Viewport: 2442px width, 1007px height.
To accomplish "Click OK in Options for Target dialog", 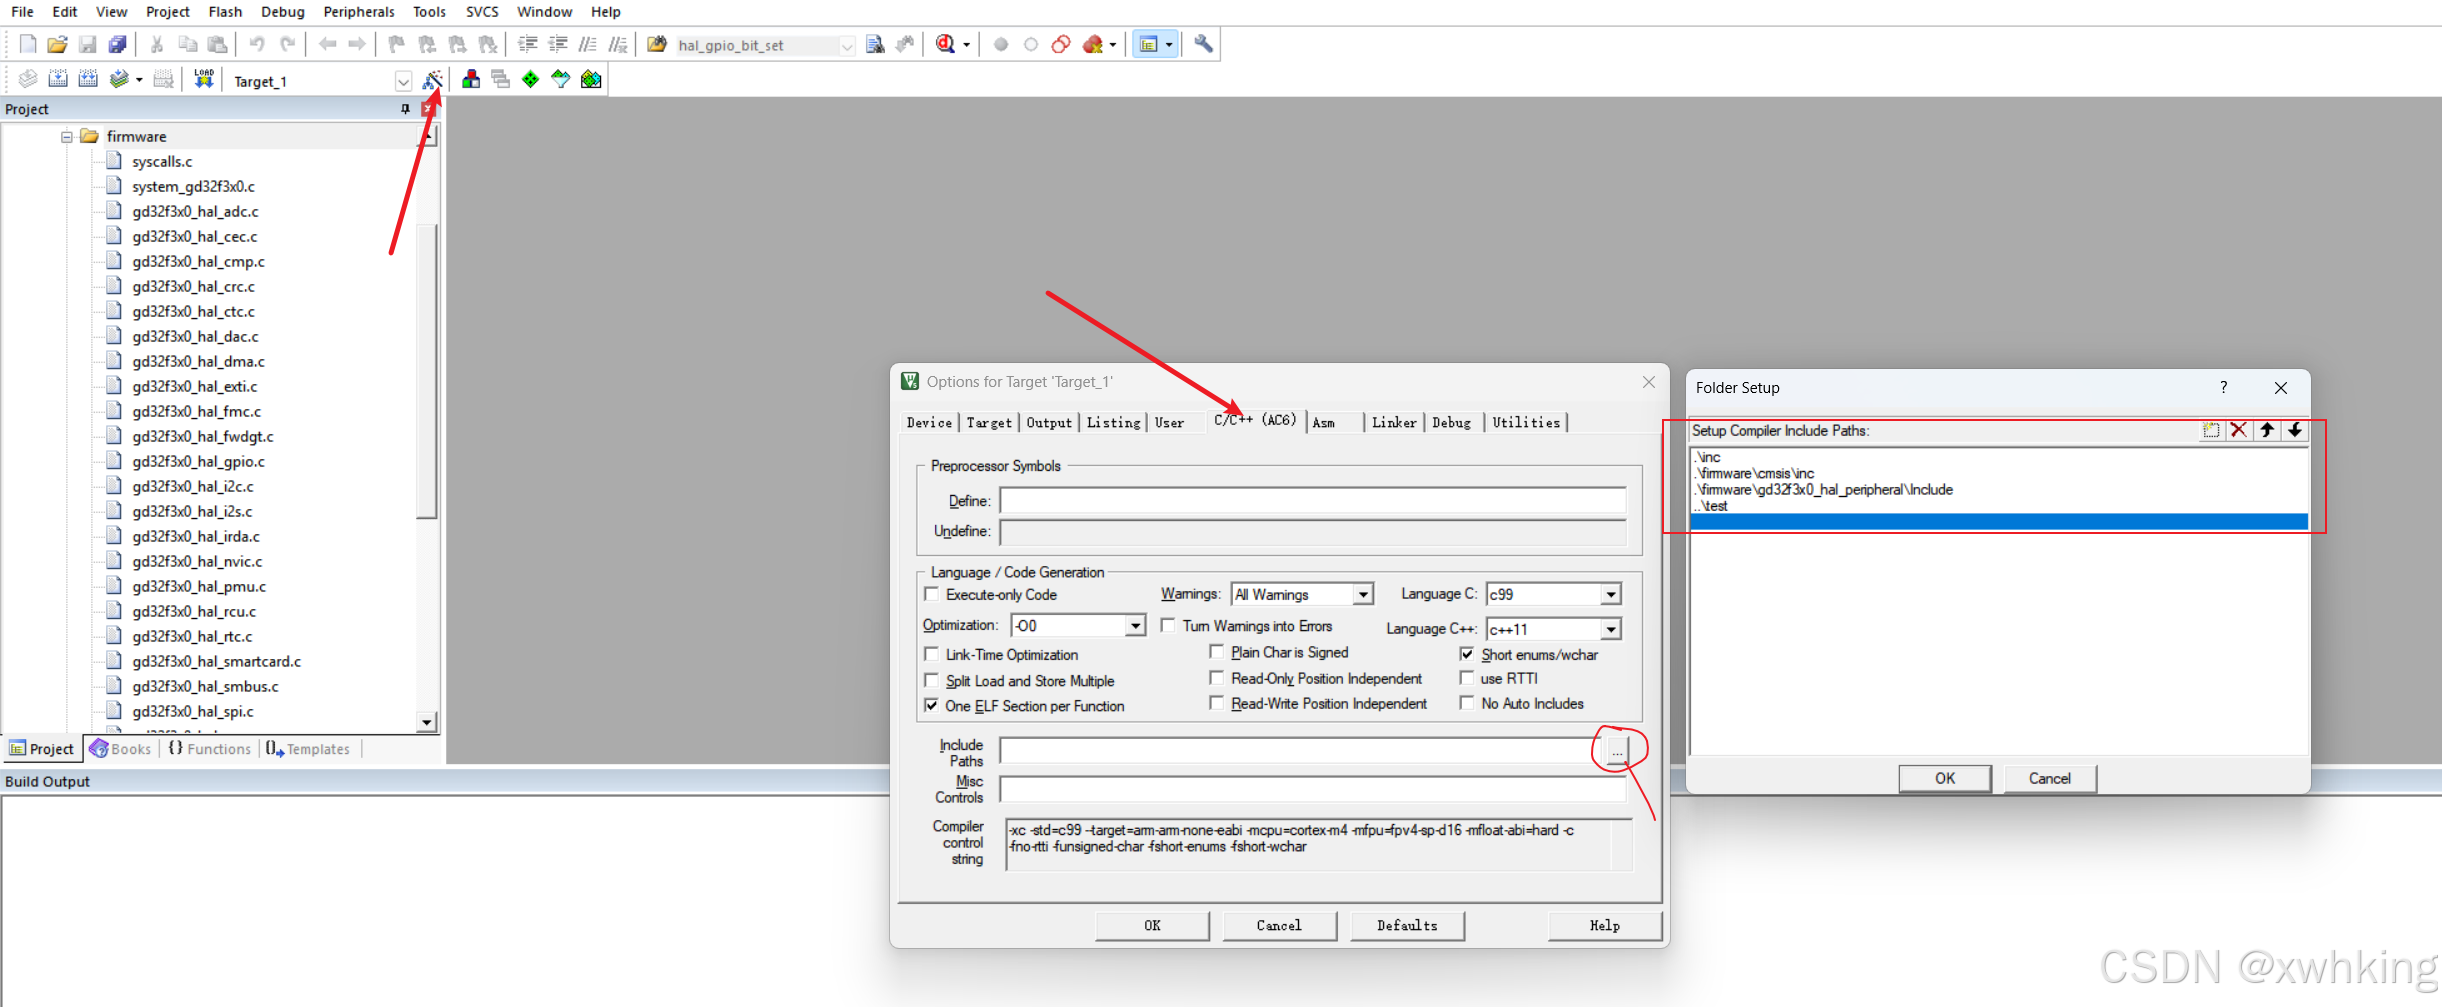I will [1152, 926].
